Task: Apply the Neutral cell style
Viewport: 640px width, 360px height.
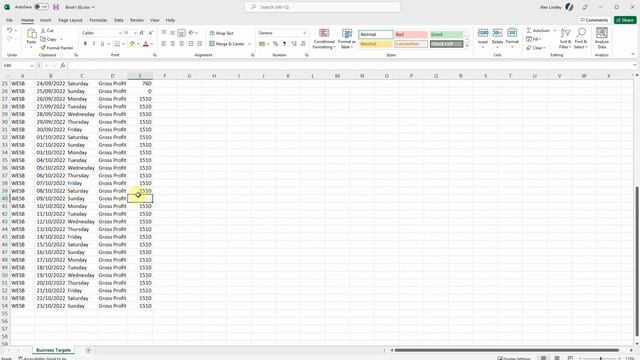Action: point(376,44)
